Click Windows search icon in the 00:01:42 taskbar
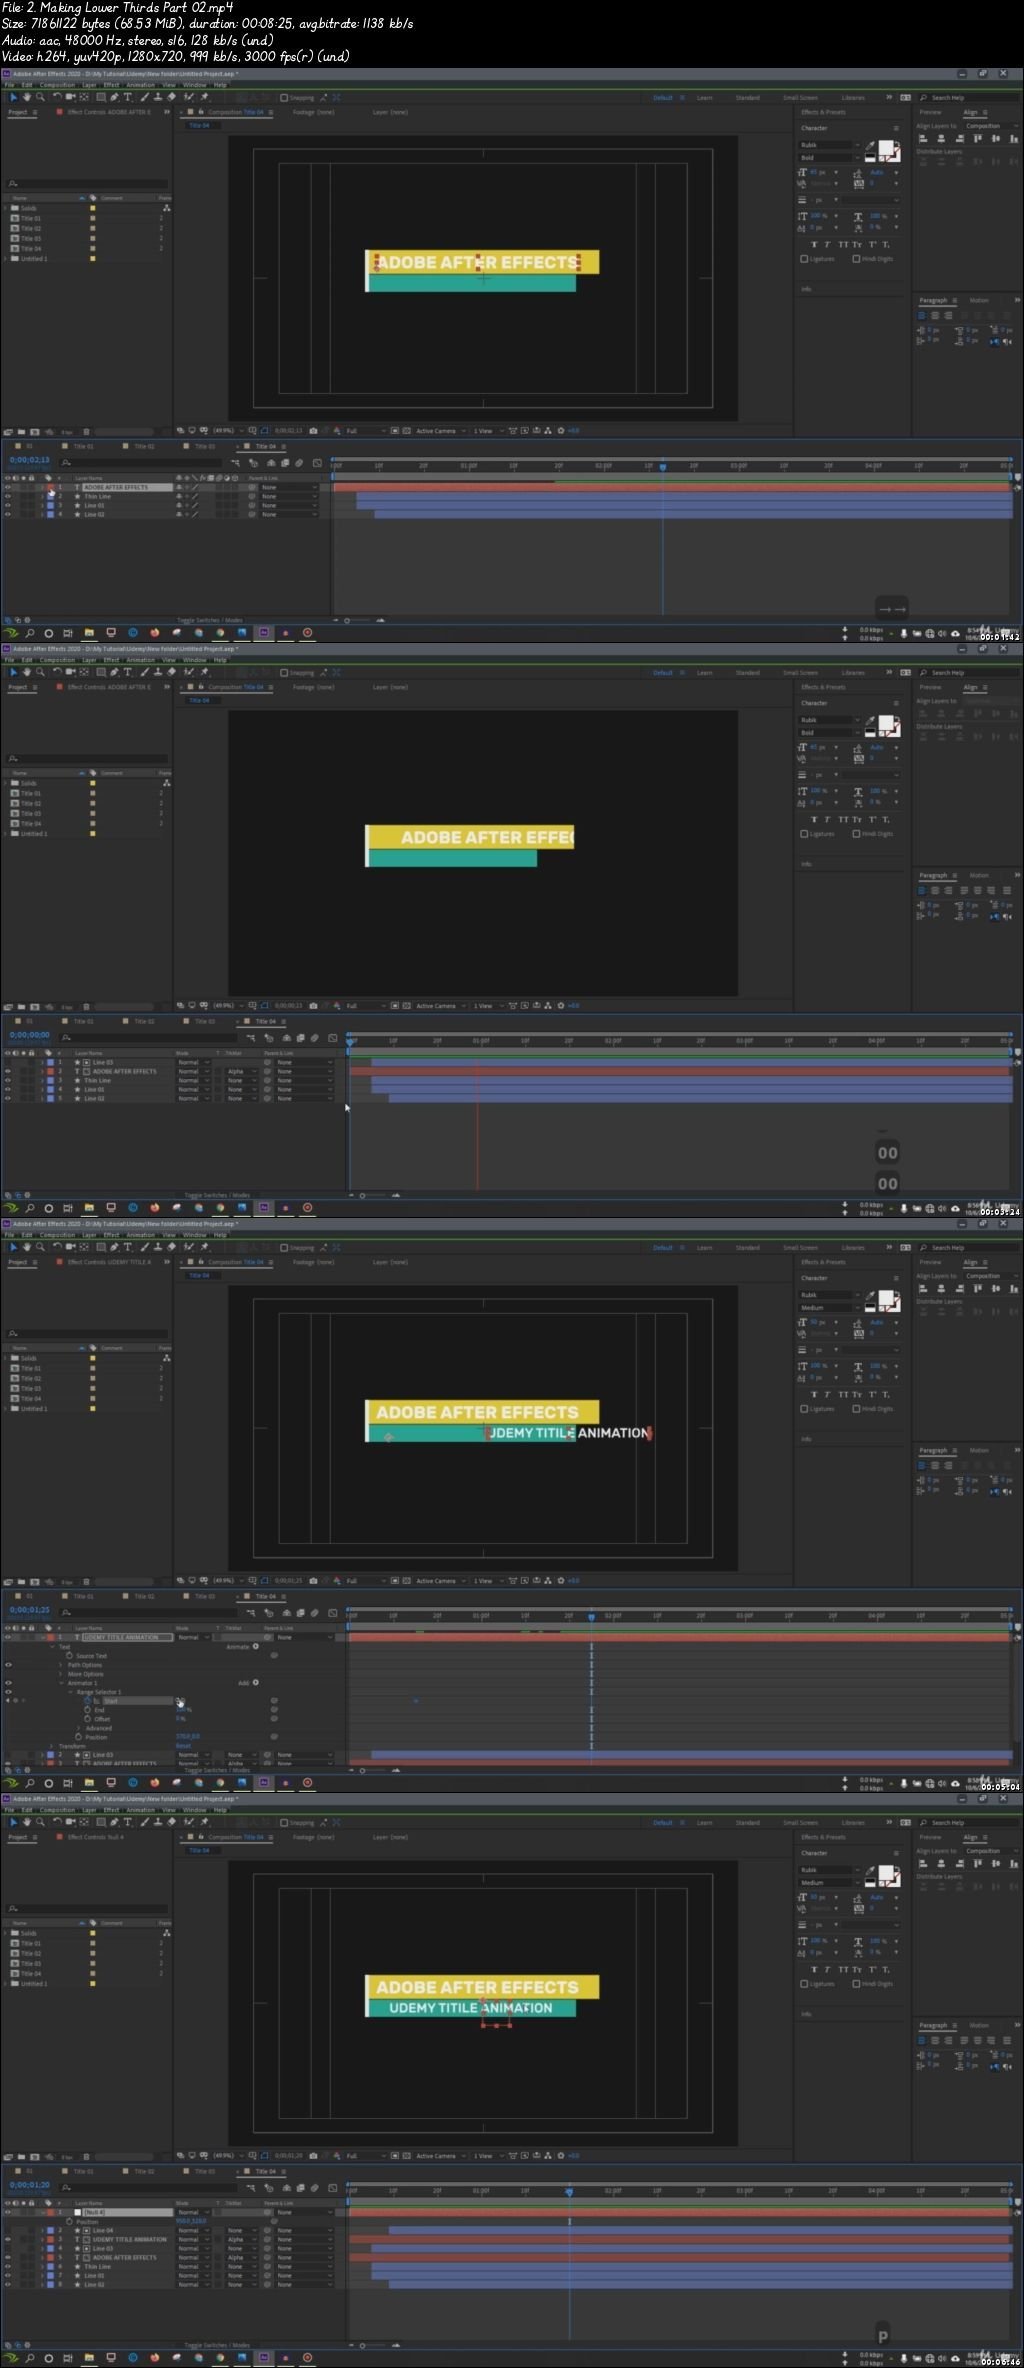 (29, 633)
